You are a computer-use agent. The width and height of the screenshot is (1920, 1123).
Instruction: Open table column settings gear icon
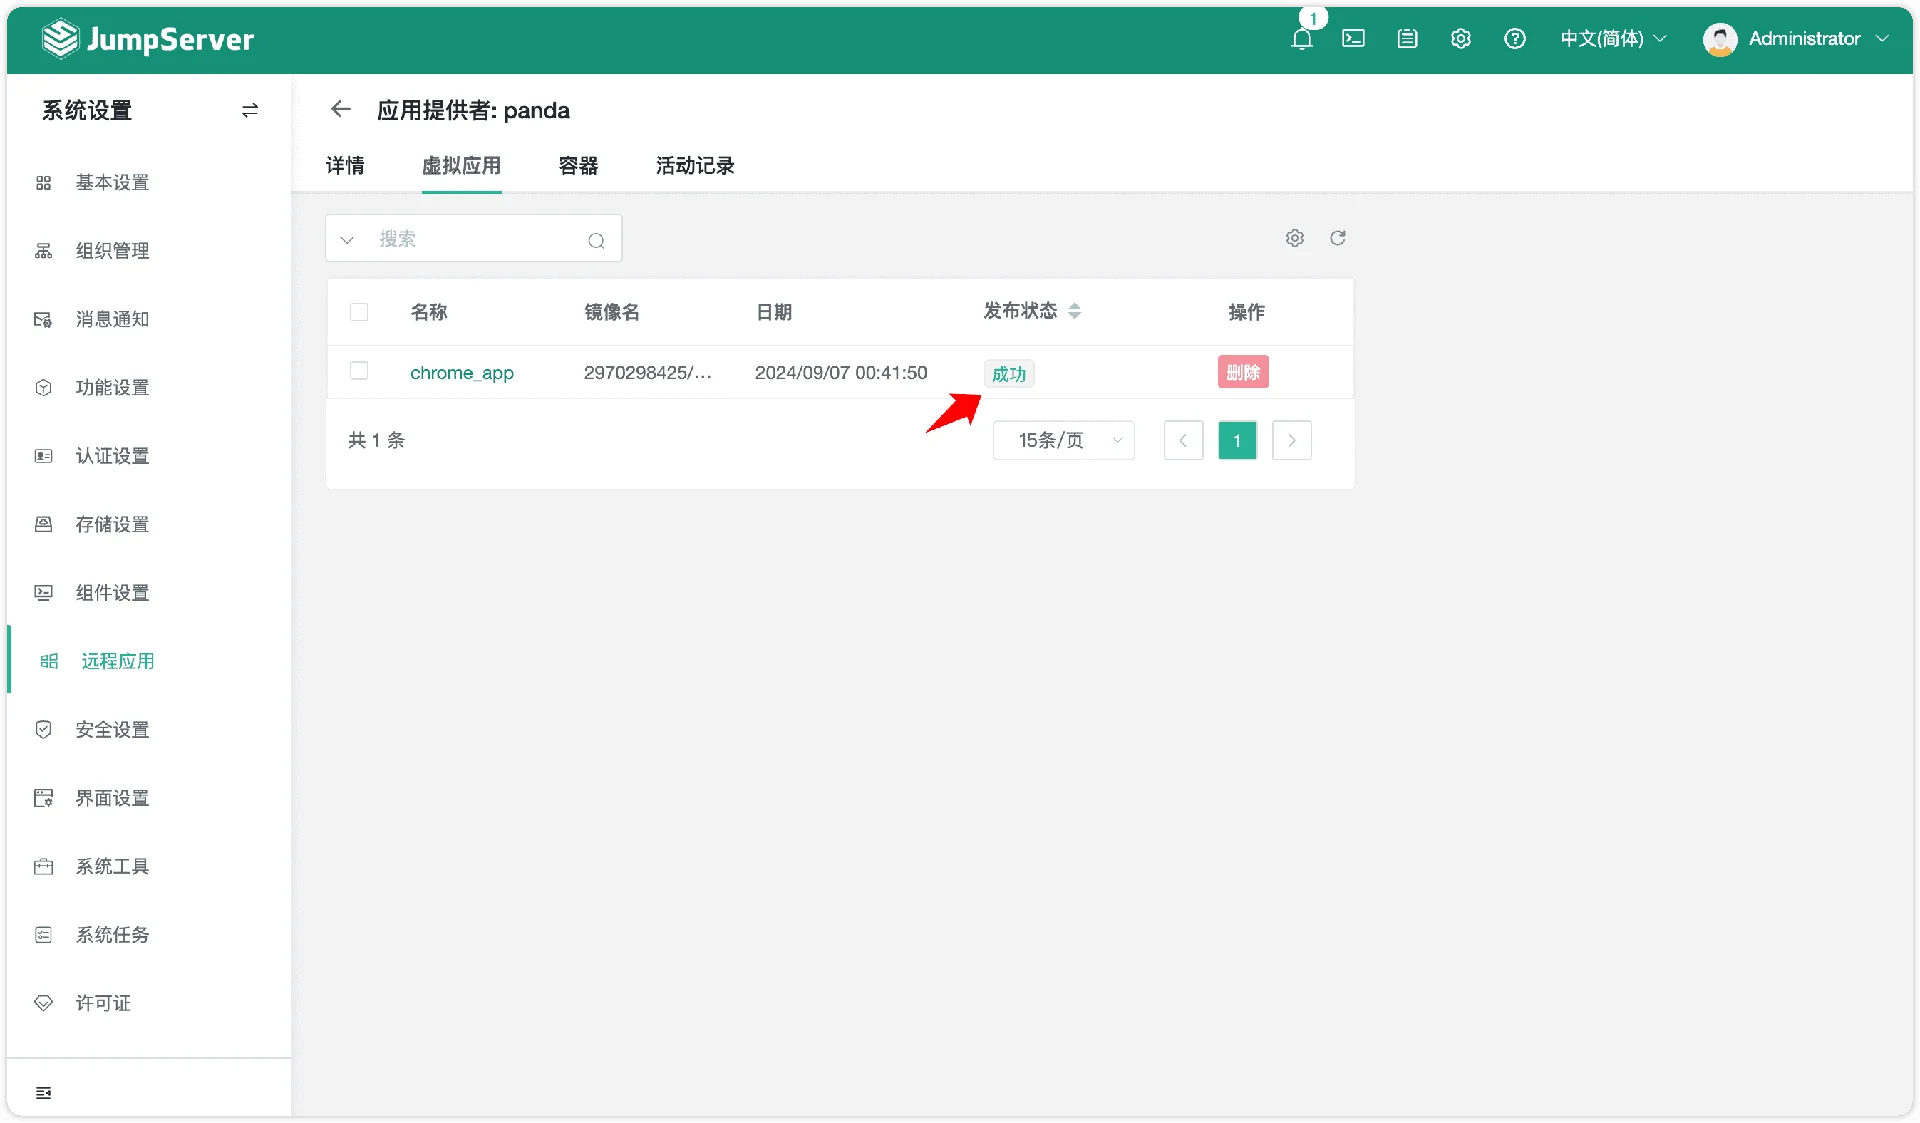pos(1294,238)
